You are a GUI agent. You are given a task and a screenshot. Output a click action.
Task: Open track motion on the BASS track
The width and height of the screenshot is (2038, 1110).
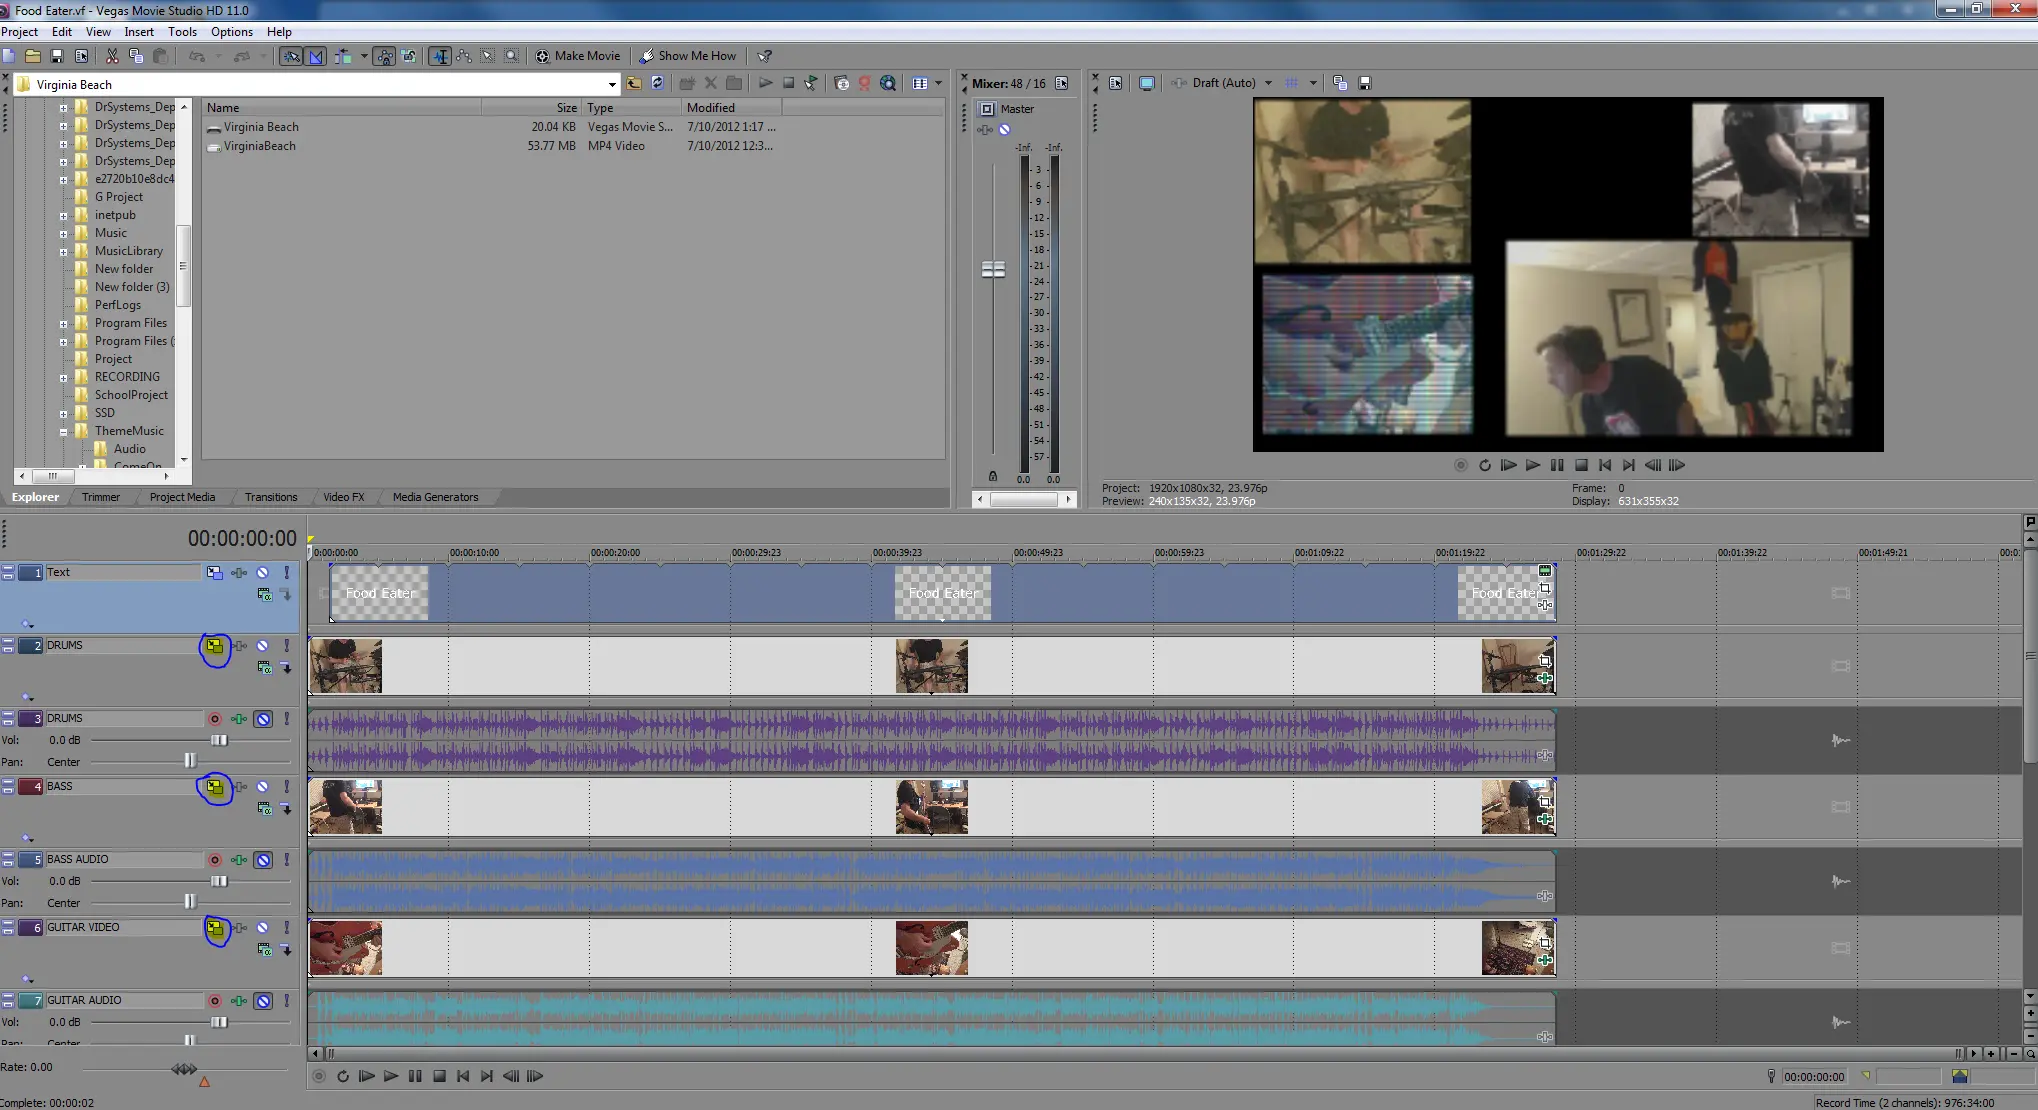215,787
